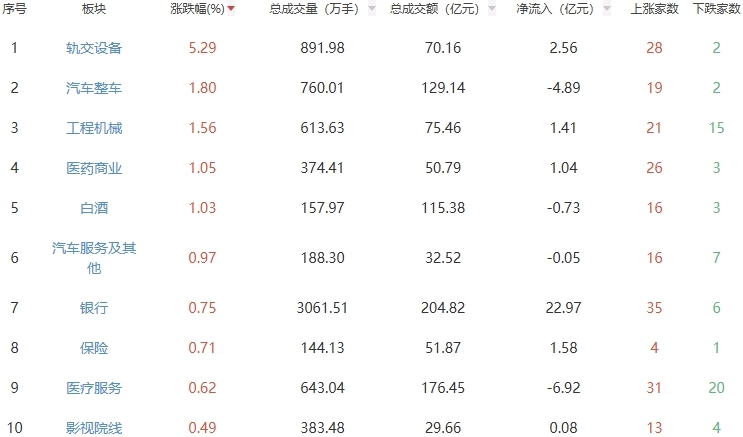Select the 医疗服务 sector link
The height and width of the screenshot is (437, 743).
coord(94,388)
